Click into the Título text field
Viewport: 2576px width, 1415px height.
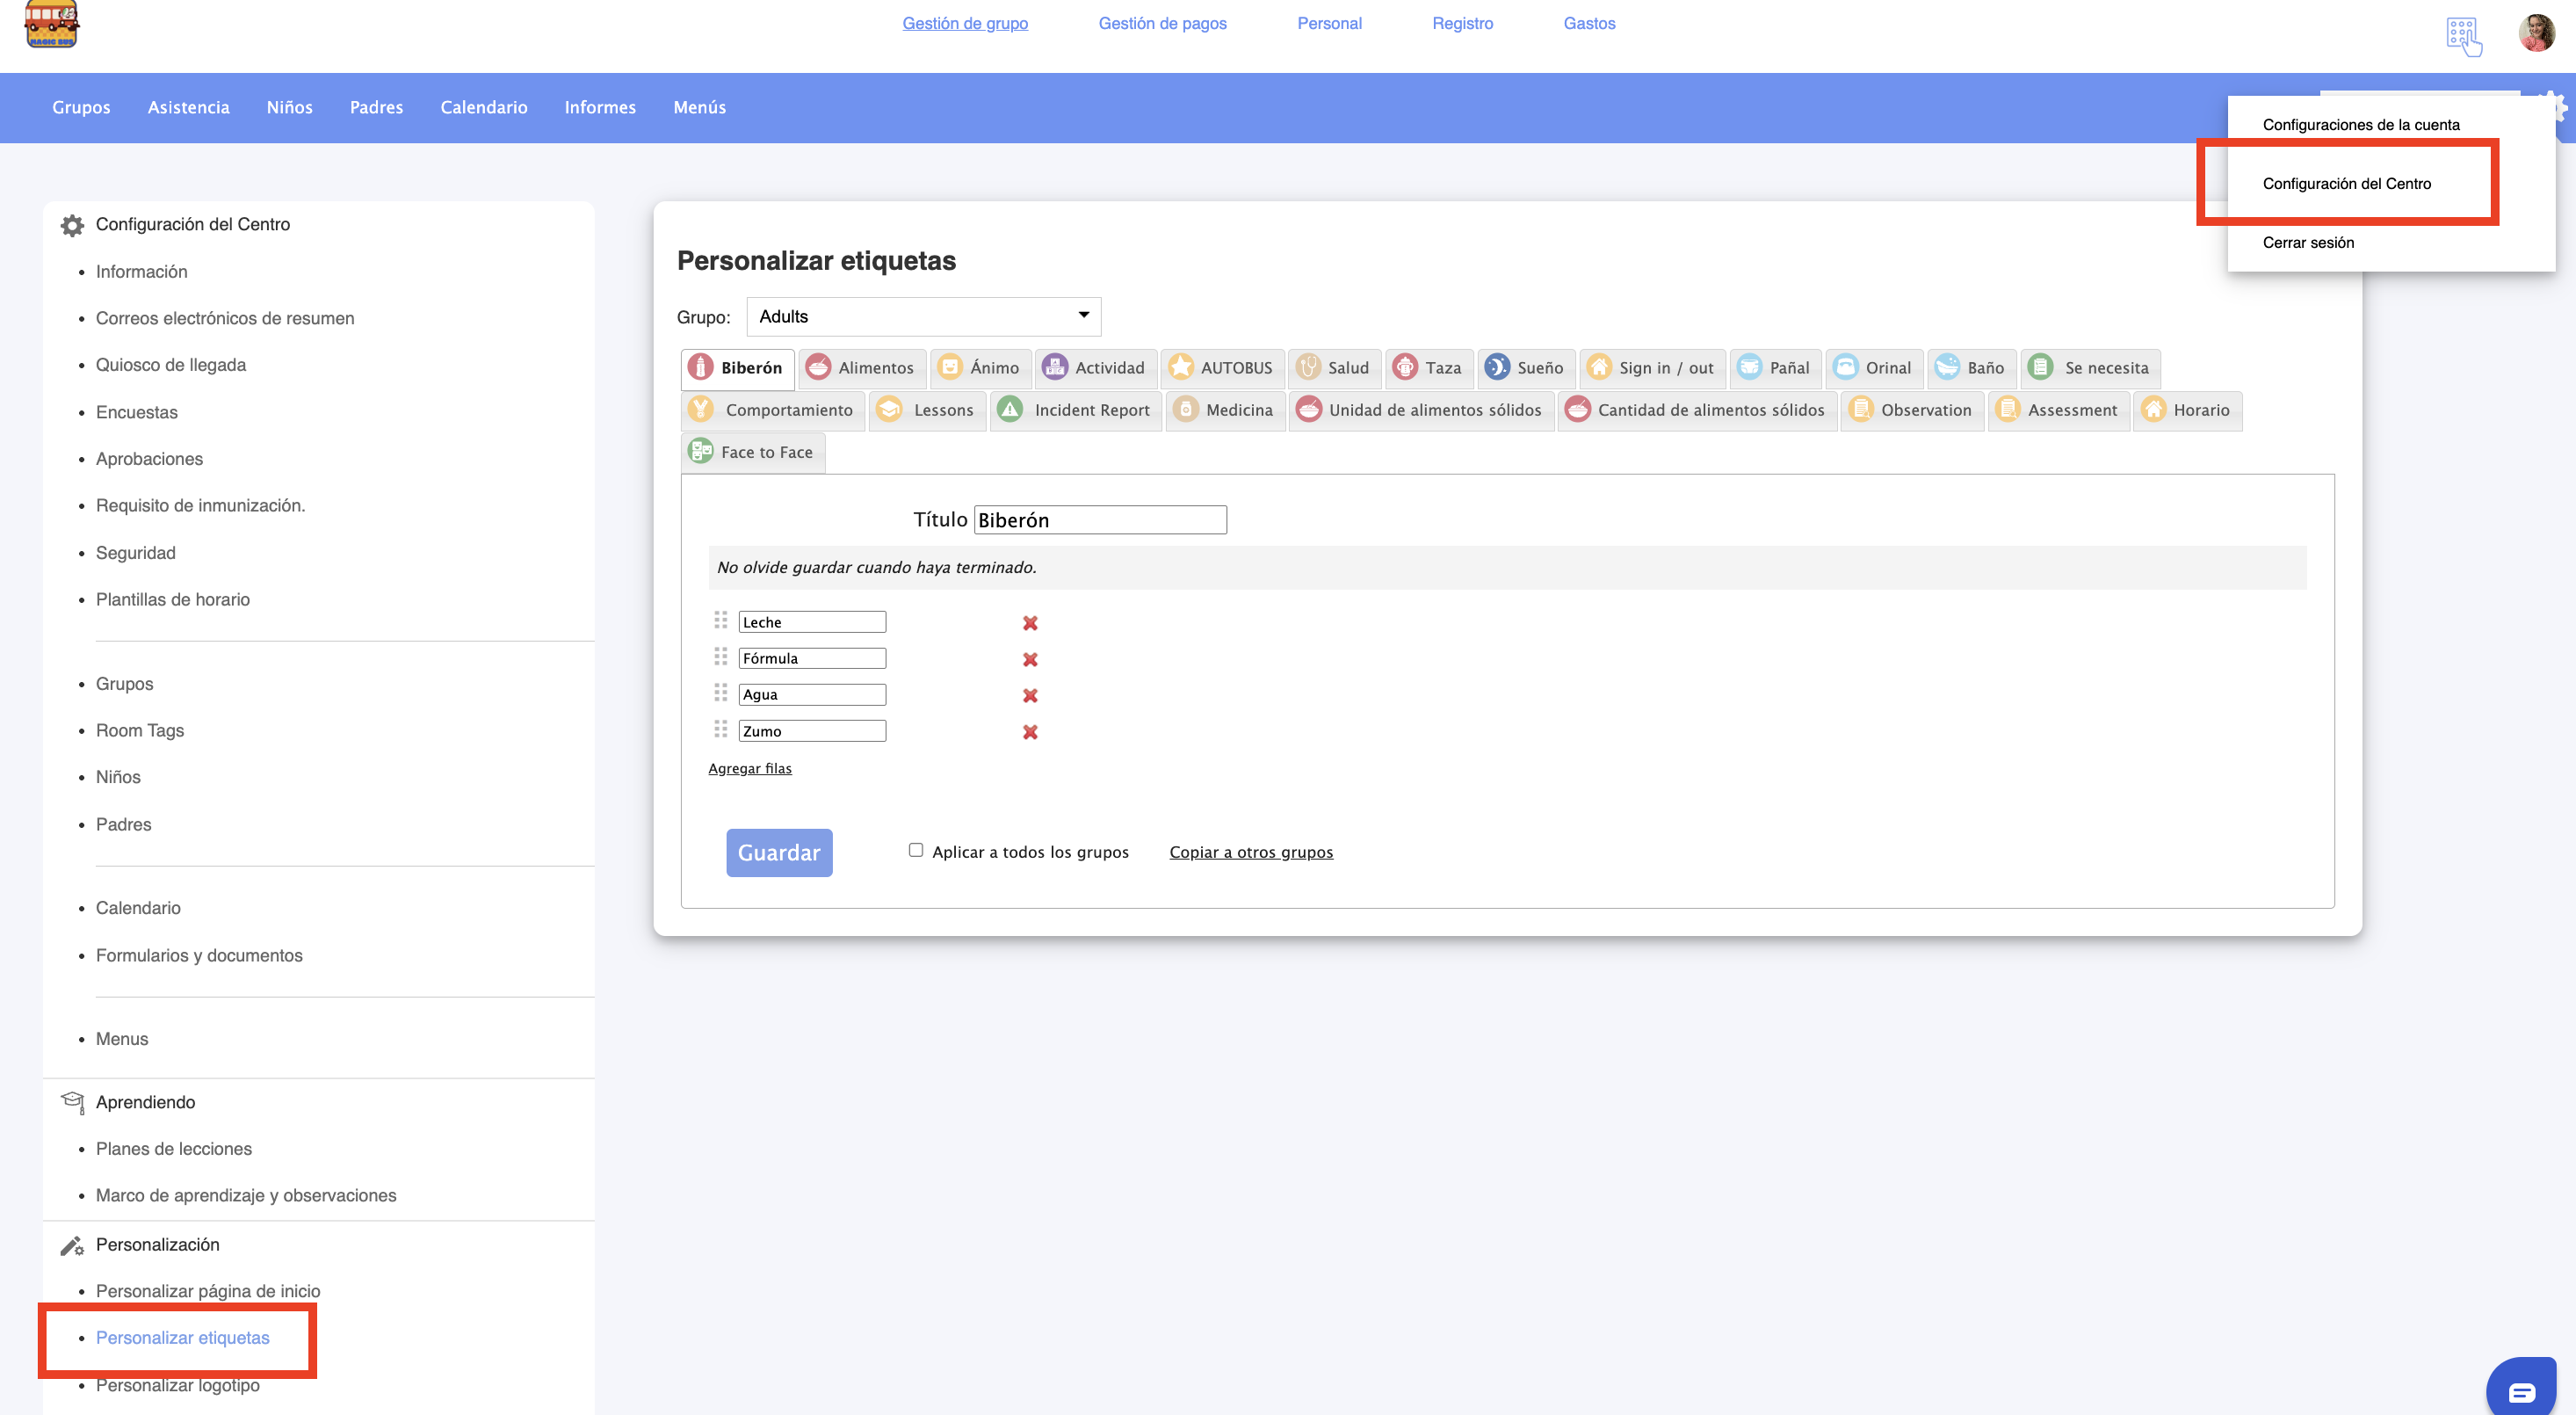coord(1099,520)
